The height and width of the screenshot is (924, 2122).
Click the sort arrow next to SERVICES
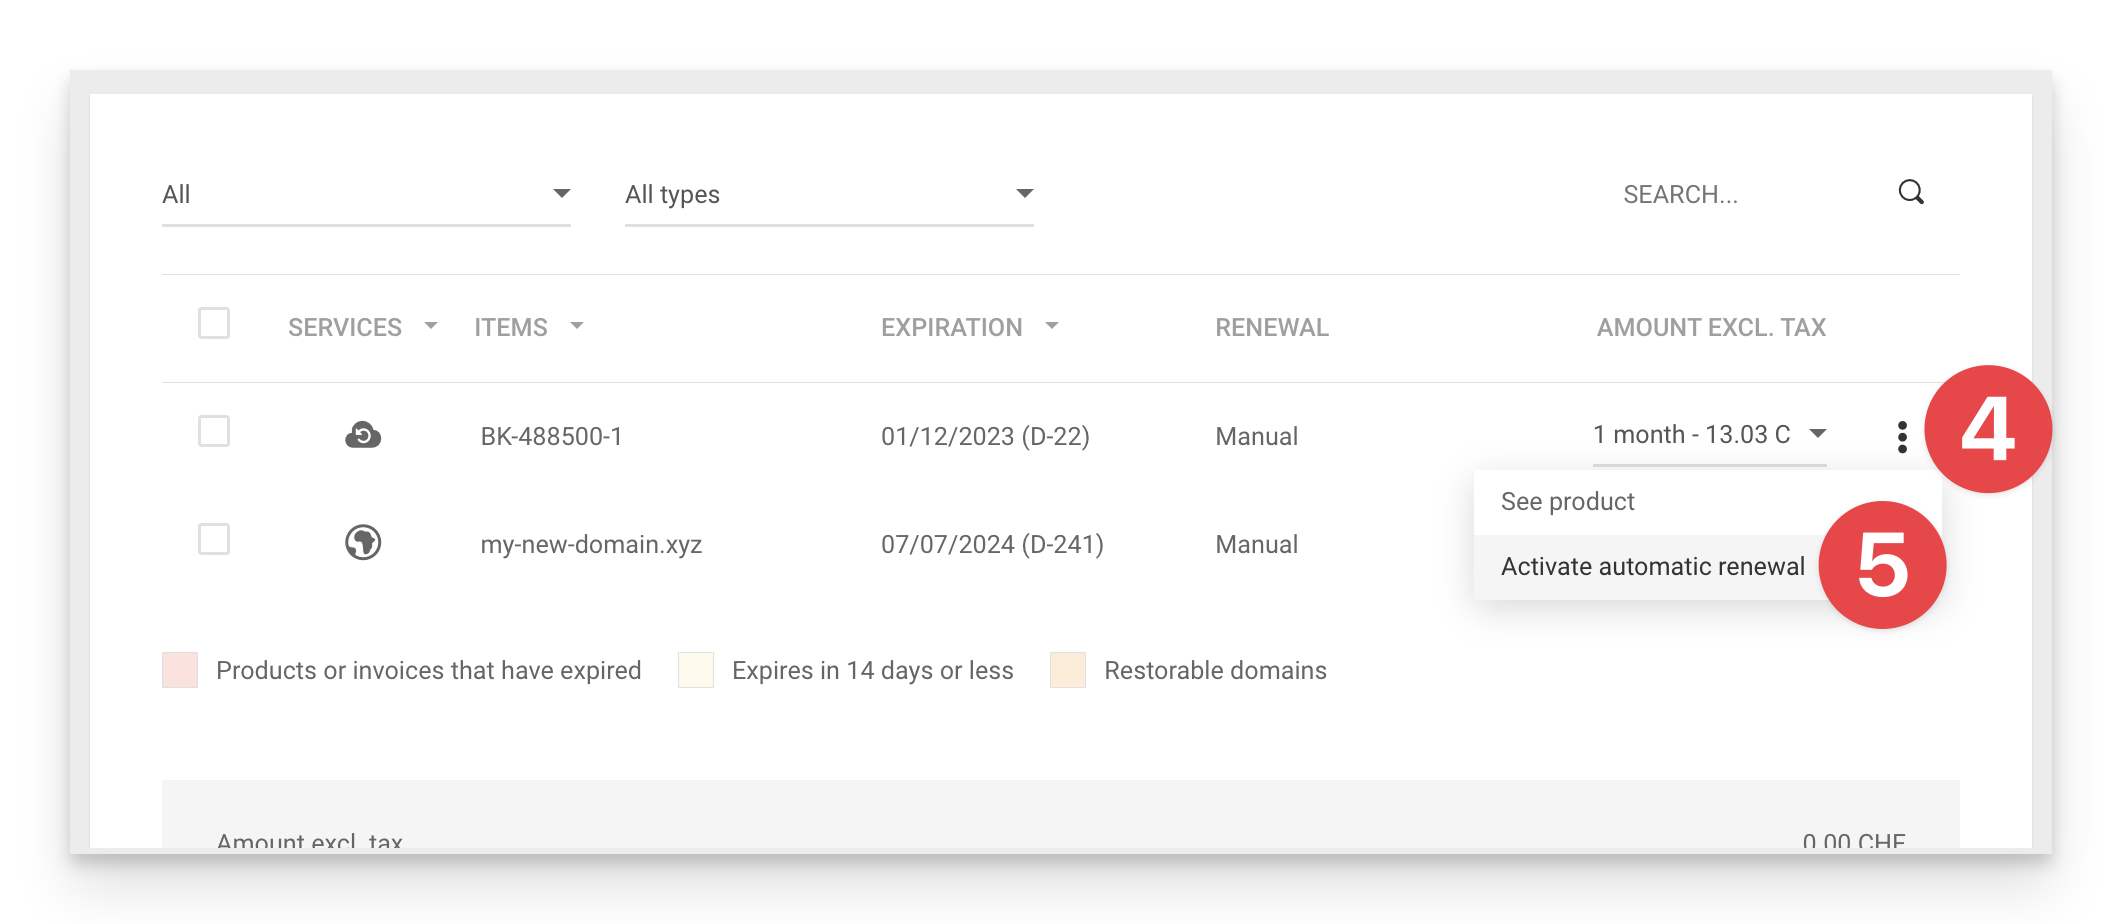432,327
